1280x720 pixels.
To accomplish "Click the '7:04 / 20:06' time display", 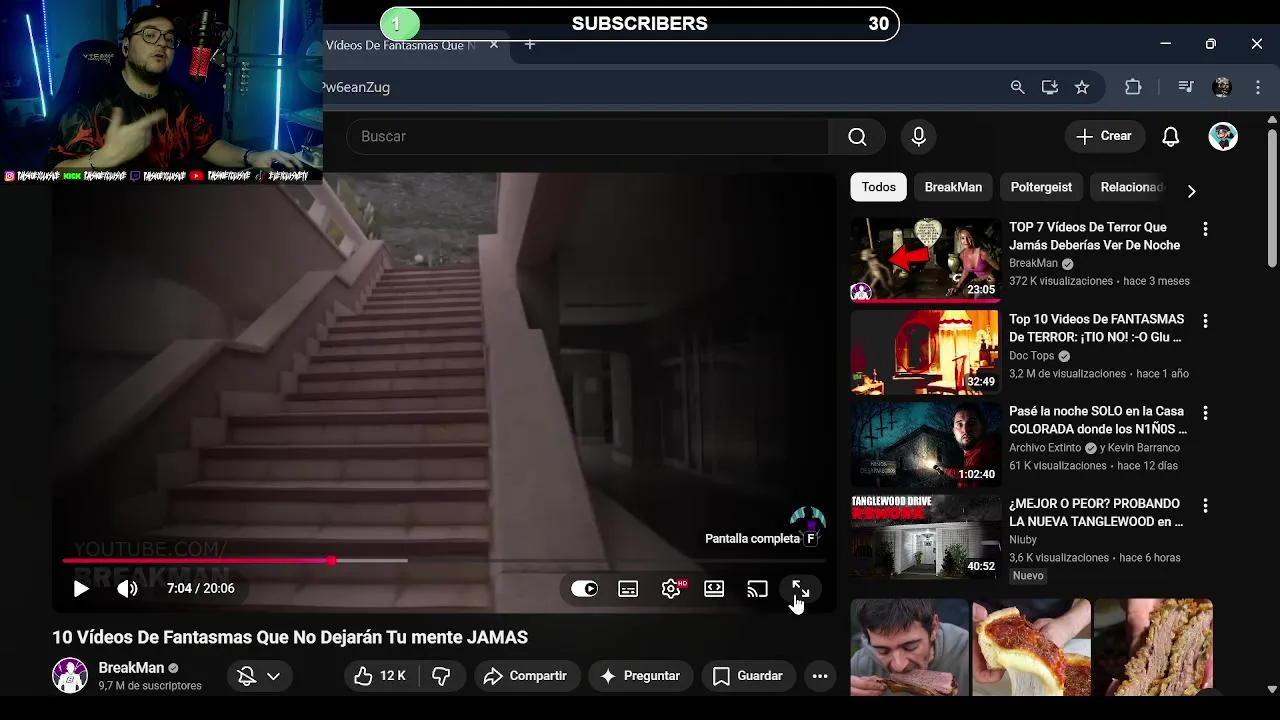I will [x=201, y=589].
